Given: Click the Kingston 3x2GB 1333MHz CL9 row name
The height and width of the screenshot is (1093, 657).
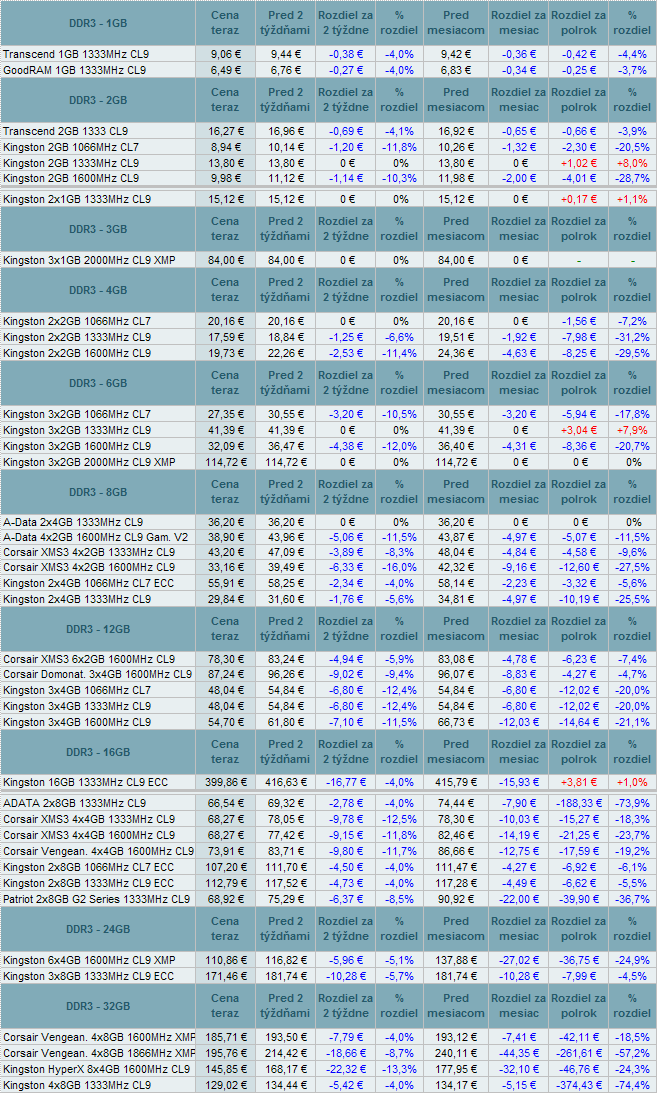Looking at the screenshot, I should pyautogui.click(x=77, y=430).
